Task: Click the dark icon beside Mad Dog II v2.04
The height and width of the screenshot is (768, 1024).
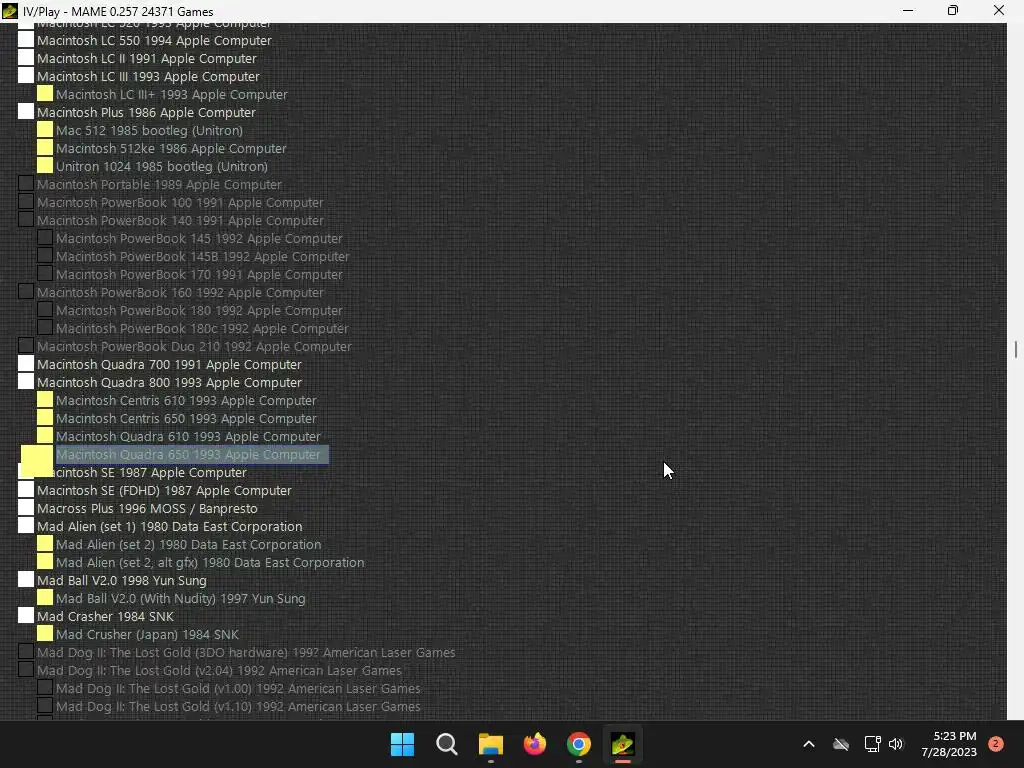Action: click(25, 670)
